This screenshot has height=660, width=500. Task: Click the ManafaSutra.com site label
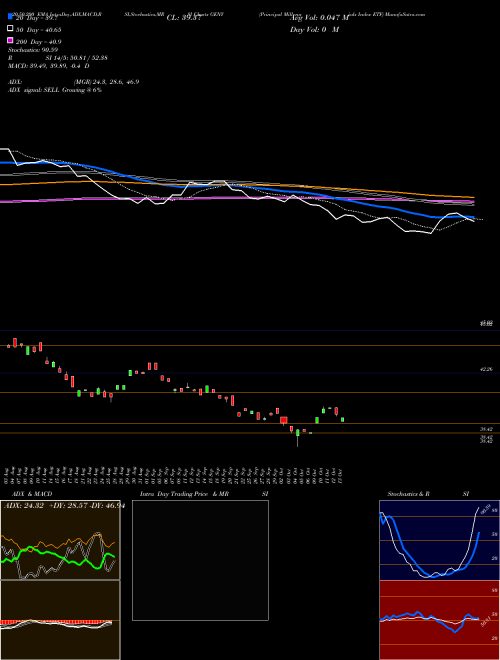point(404,14)
